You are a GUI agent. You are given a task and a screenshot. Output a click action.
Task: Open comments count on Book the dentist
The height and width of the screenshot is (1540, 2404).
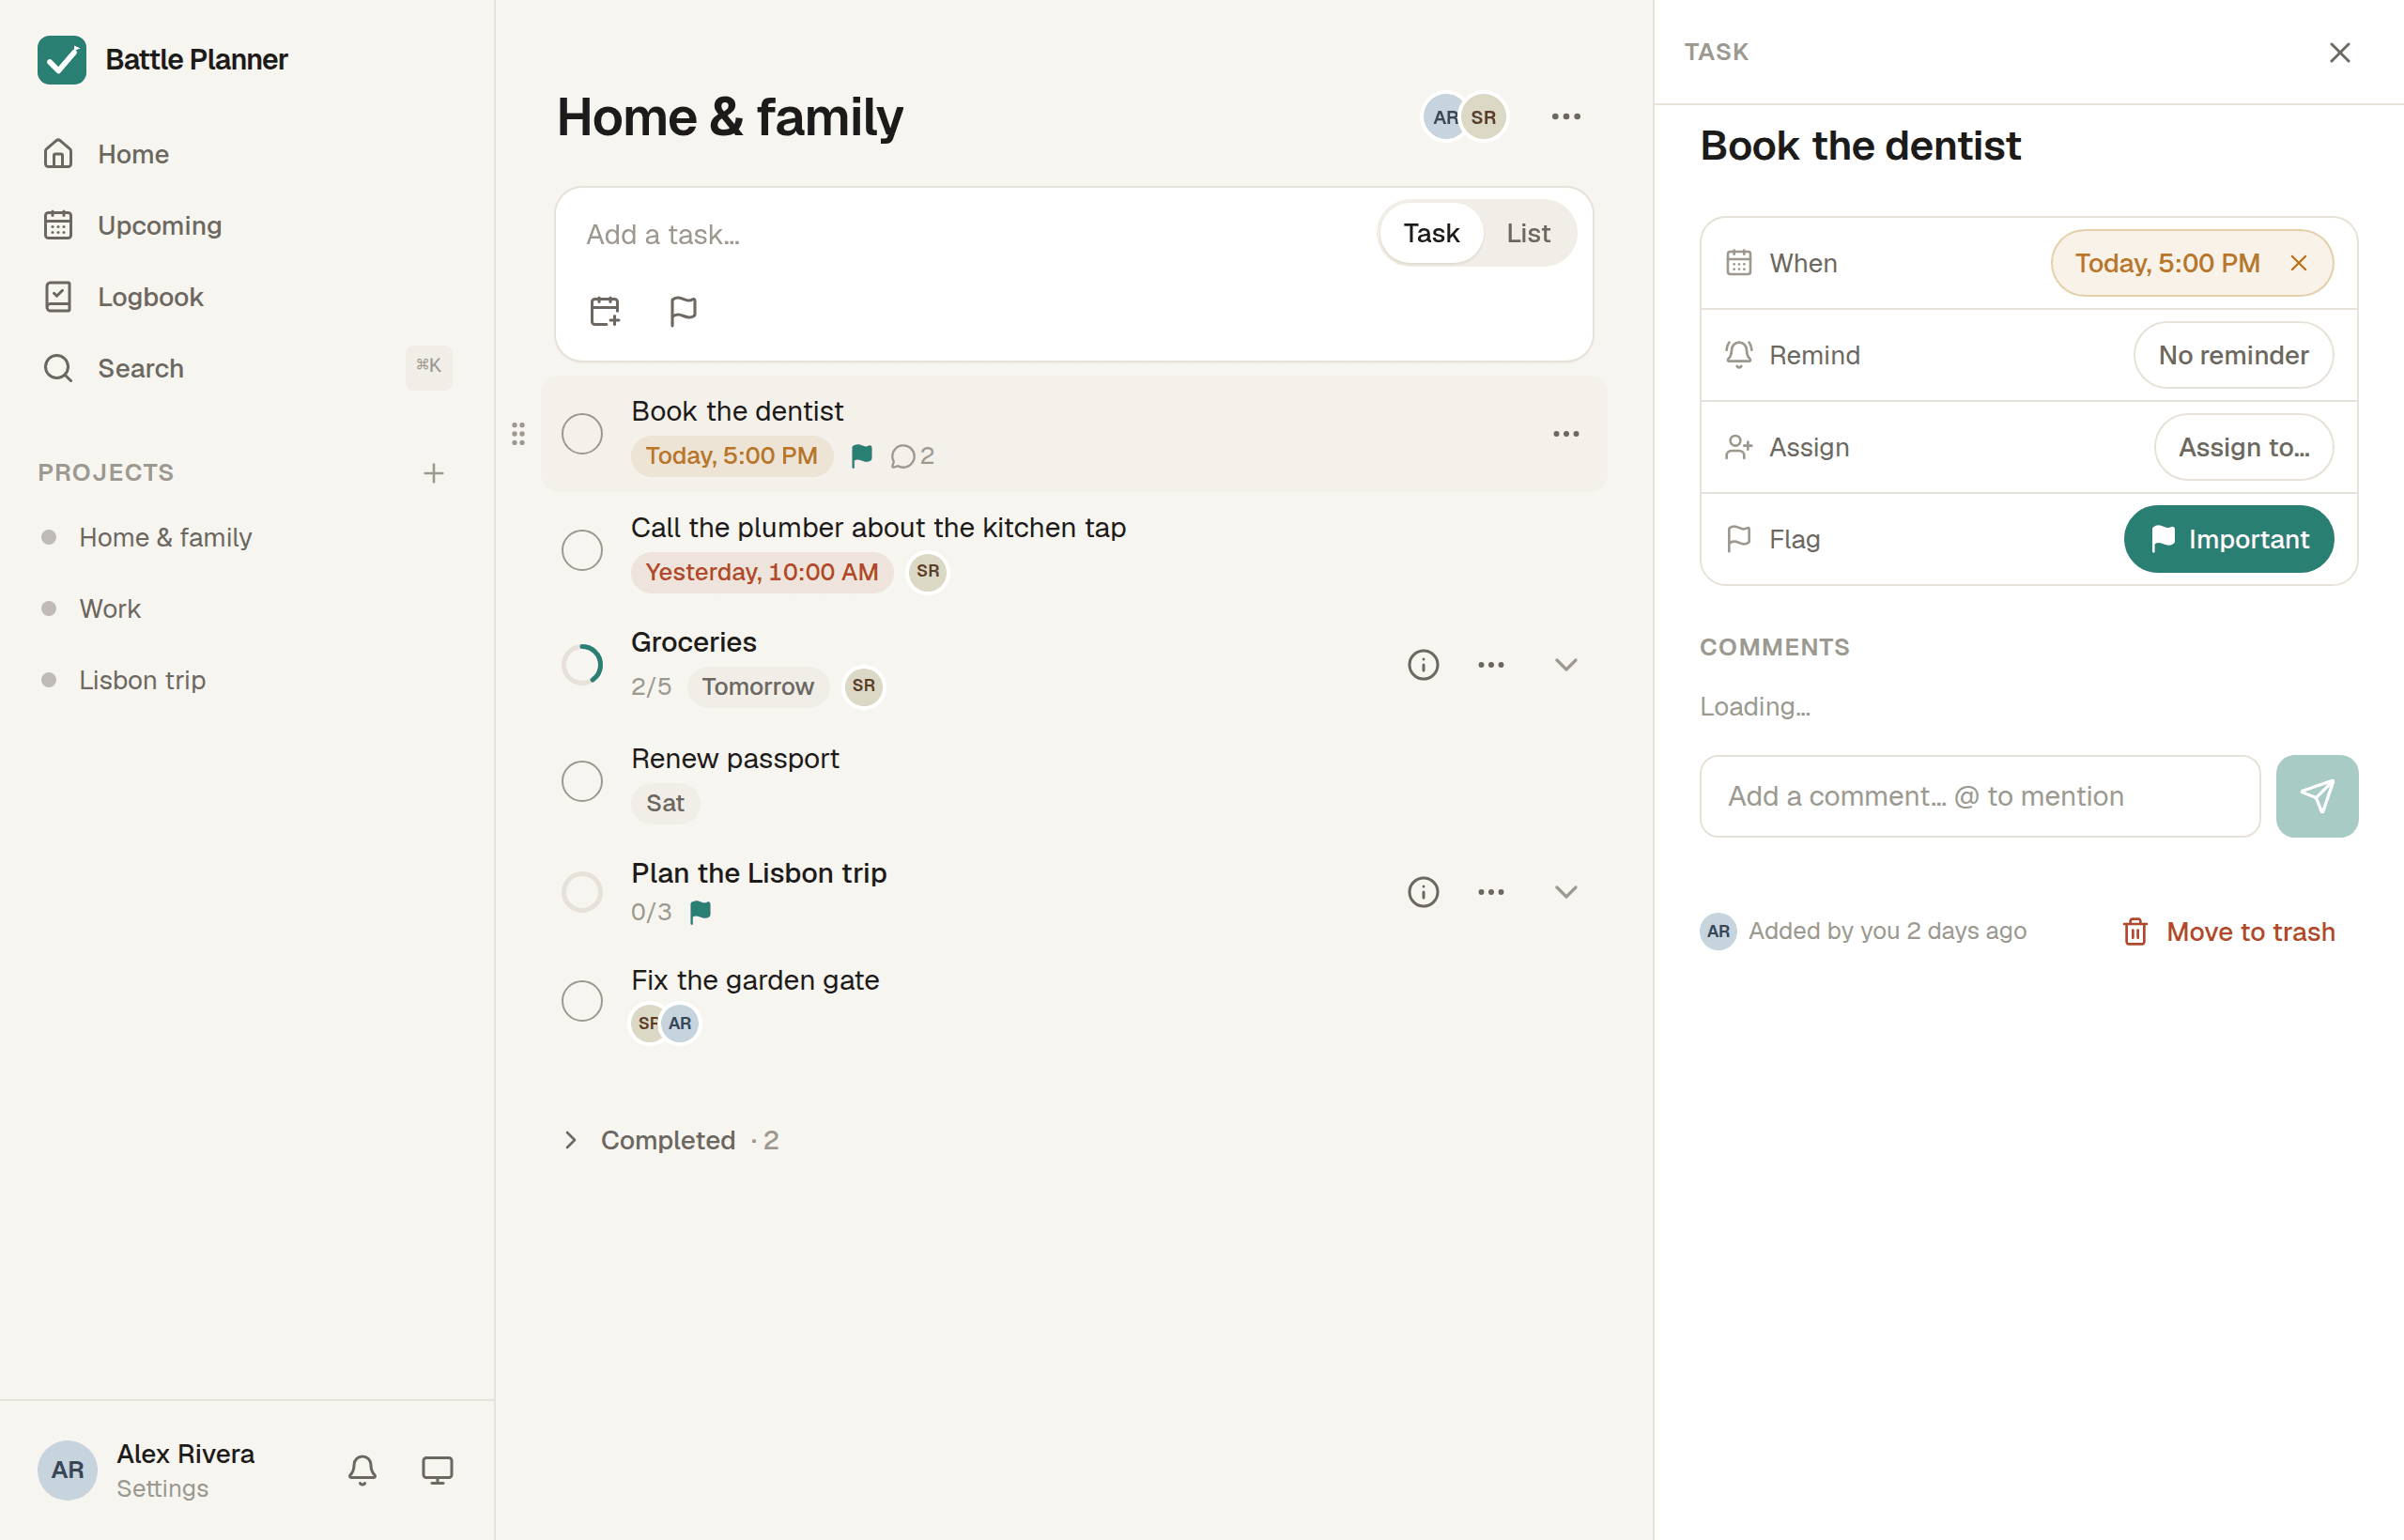[912, 456]
